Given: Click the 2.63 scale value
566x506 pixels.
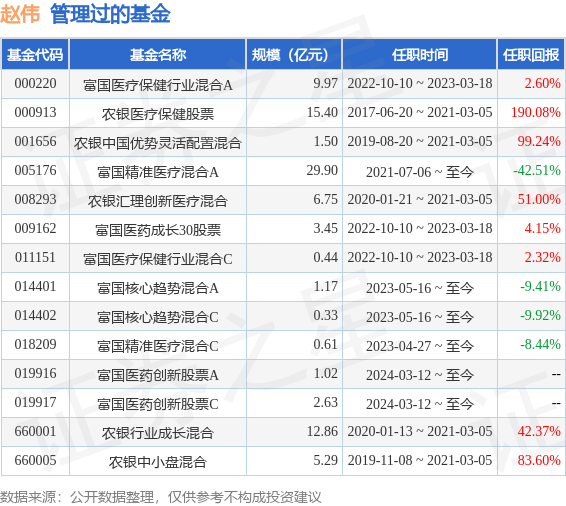Looking at the screenshot, I should click(325, 402).
